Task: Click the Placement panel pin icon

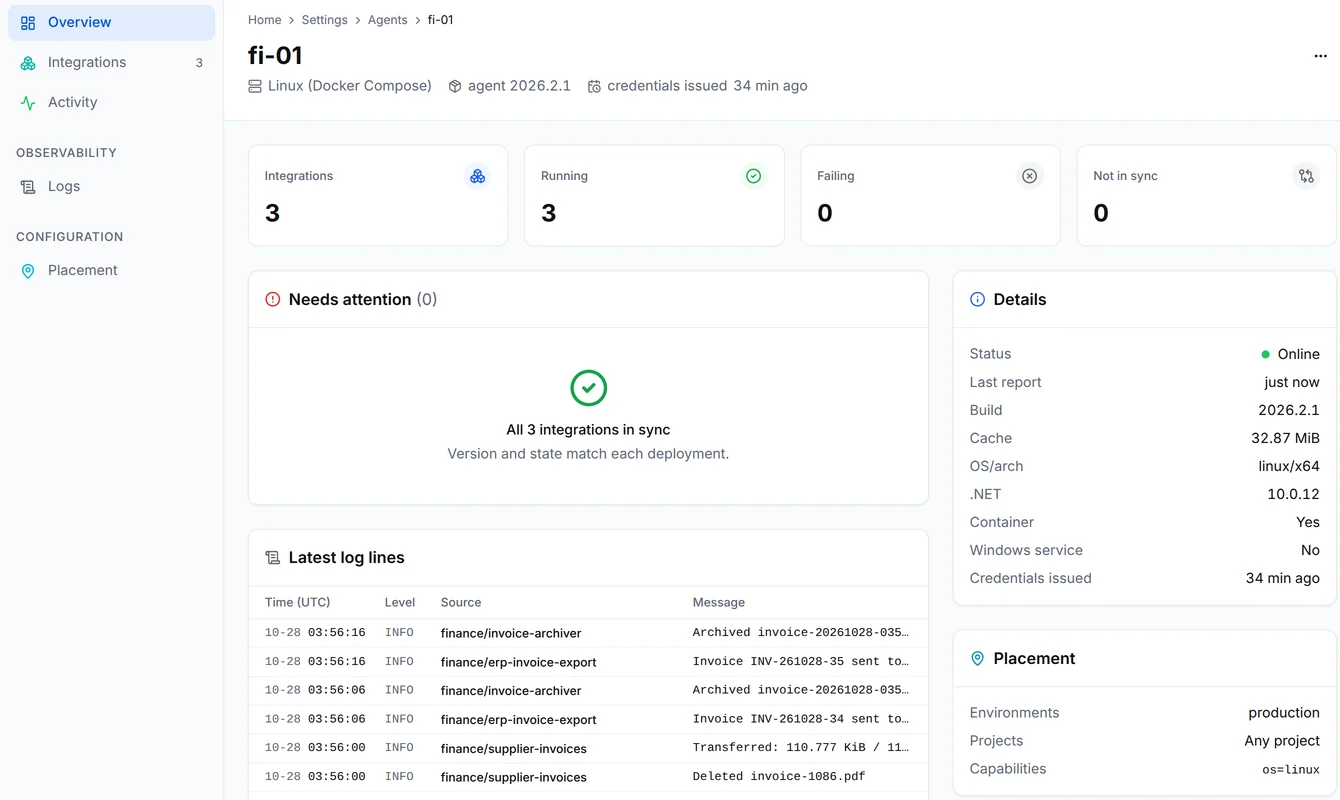Action: tap(977, 658)
